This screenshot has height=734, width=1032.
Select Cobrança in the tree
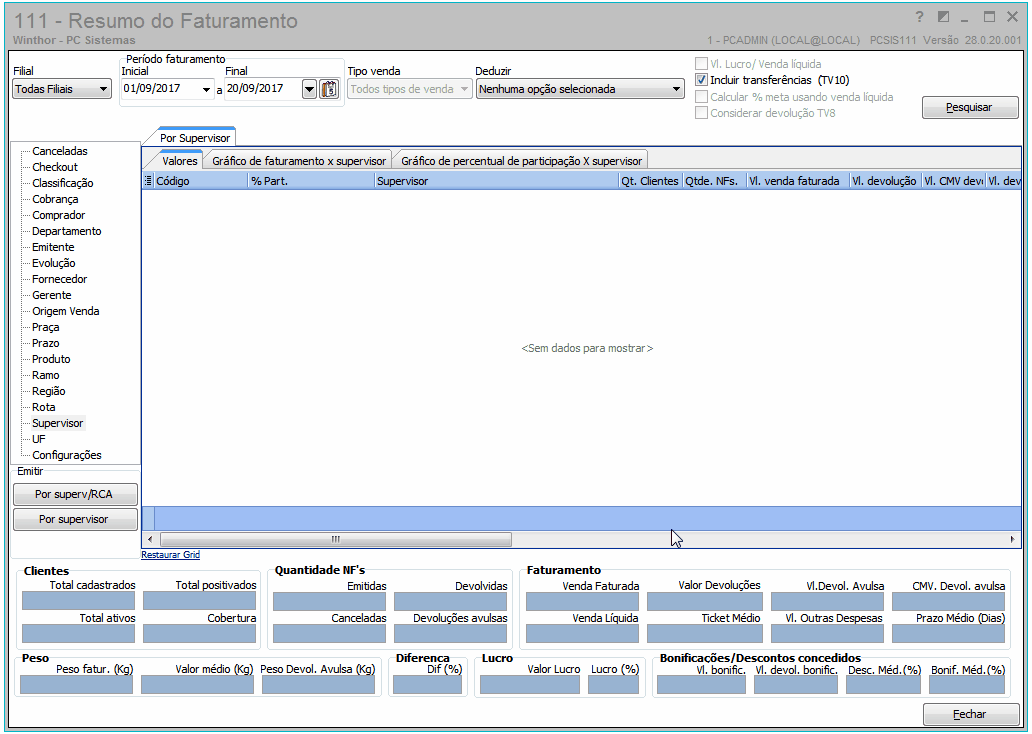55,199
